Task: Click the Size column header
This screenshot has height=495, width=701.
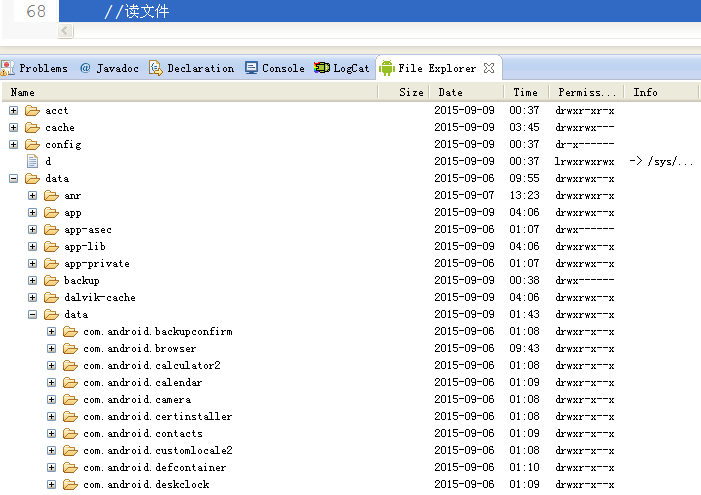Action: pos(404,93)
